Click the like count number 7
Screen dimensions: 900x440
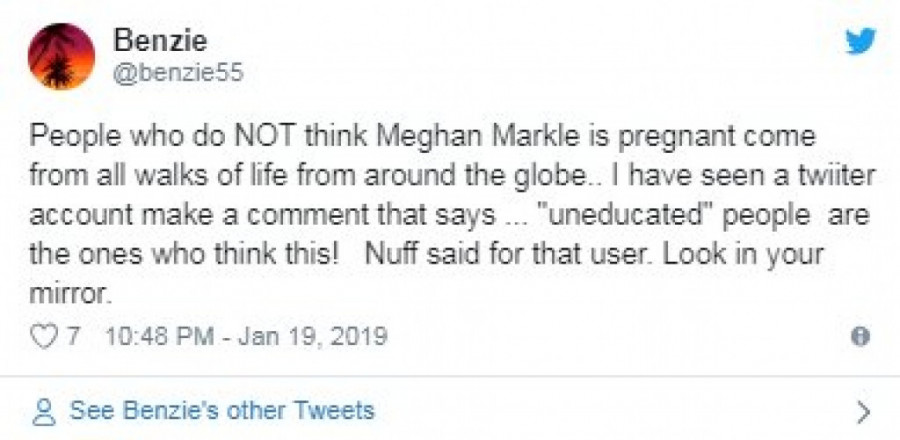[x=74, y=337]
